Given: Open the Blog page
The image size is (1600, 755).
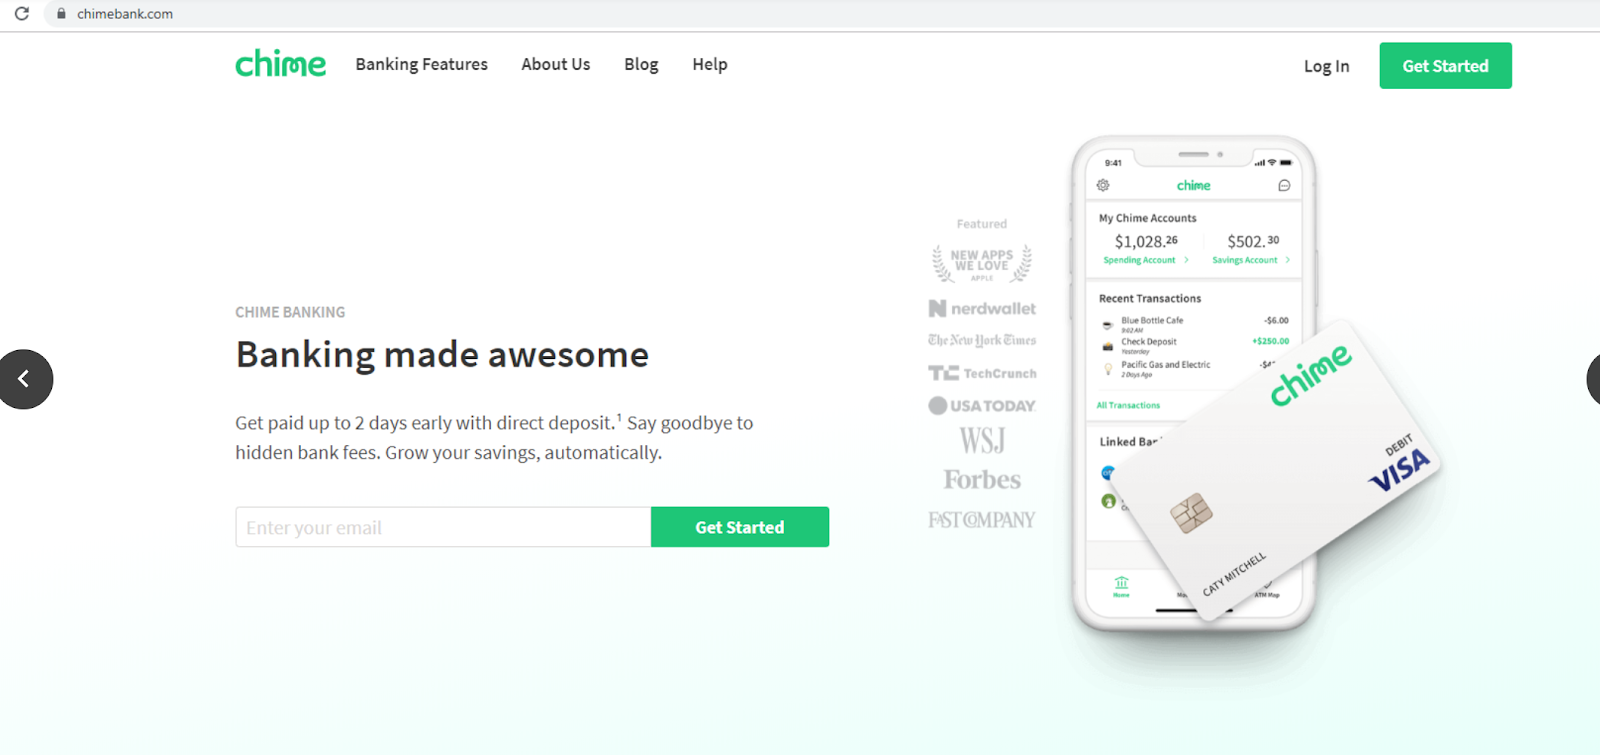Looking at the screenshot, I should (x=641, y=64).
